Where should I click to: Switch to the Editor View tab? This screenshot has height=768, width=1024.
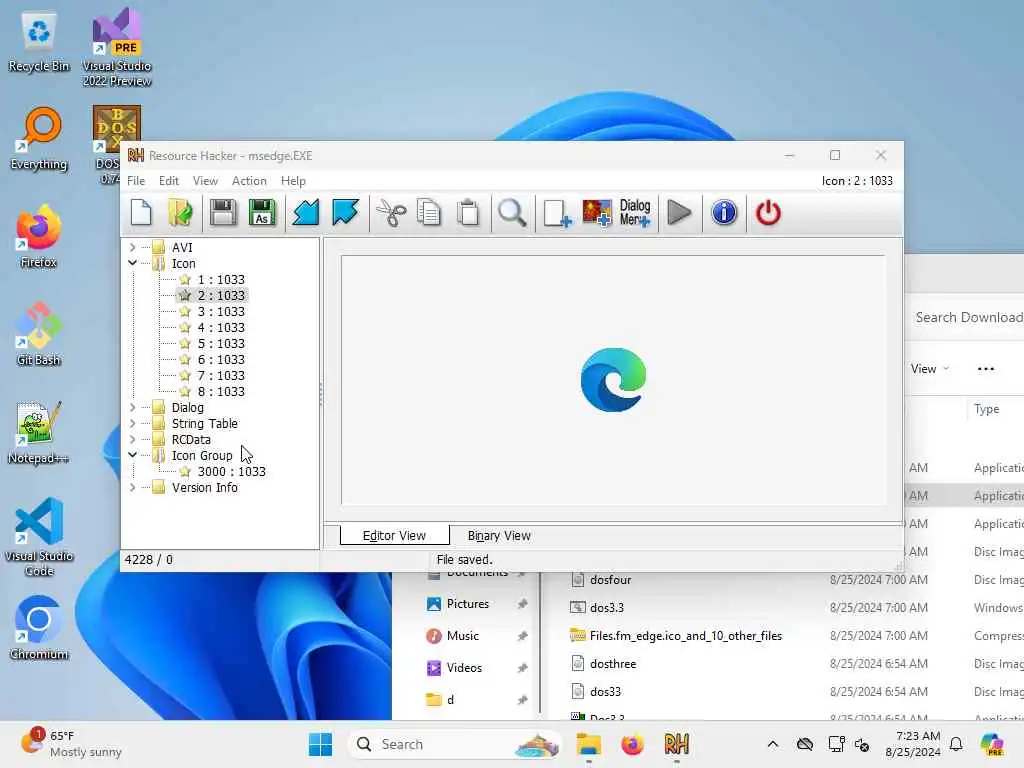pos(394,536)
